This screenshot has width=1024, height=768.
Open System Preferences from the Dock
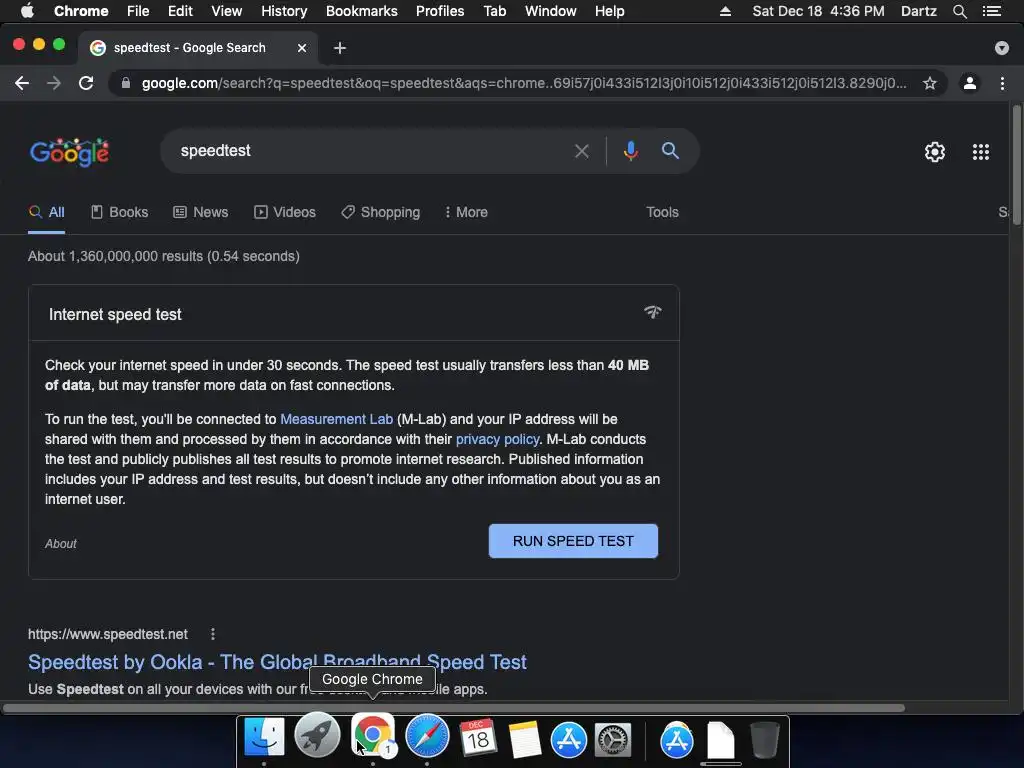click(x=613, y=740)
